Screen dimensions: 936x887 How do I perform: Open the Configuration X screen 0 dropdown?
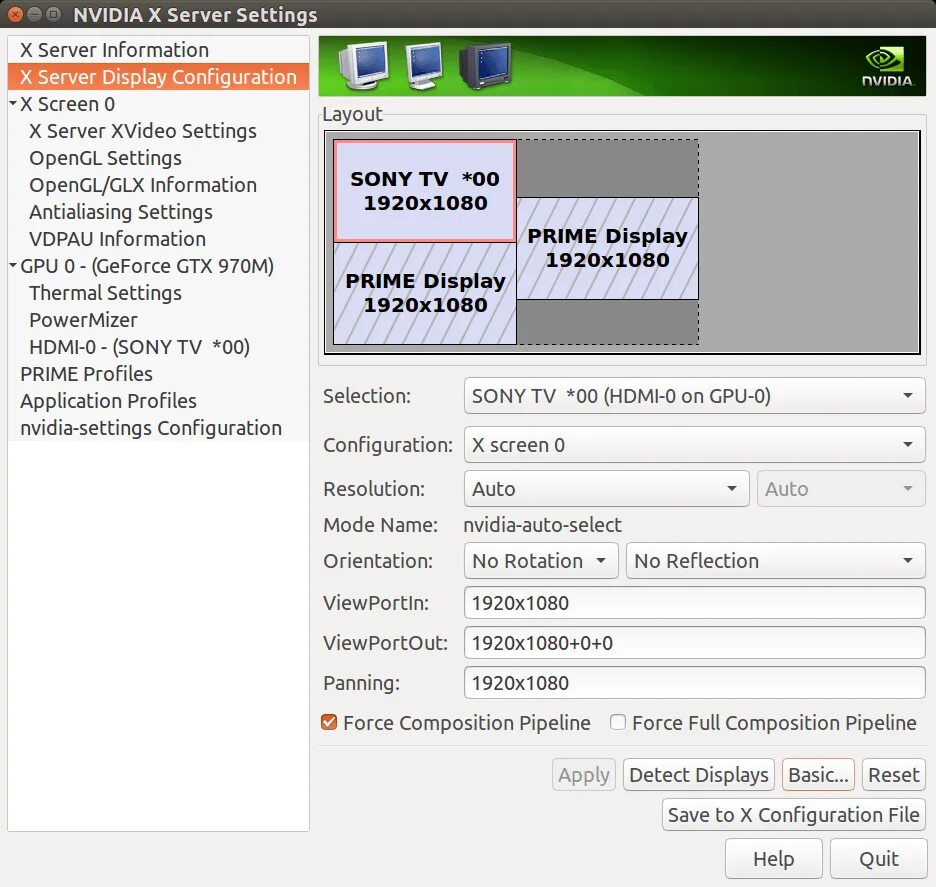tap(694, 445)
